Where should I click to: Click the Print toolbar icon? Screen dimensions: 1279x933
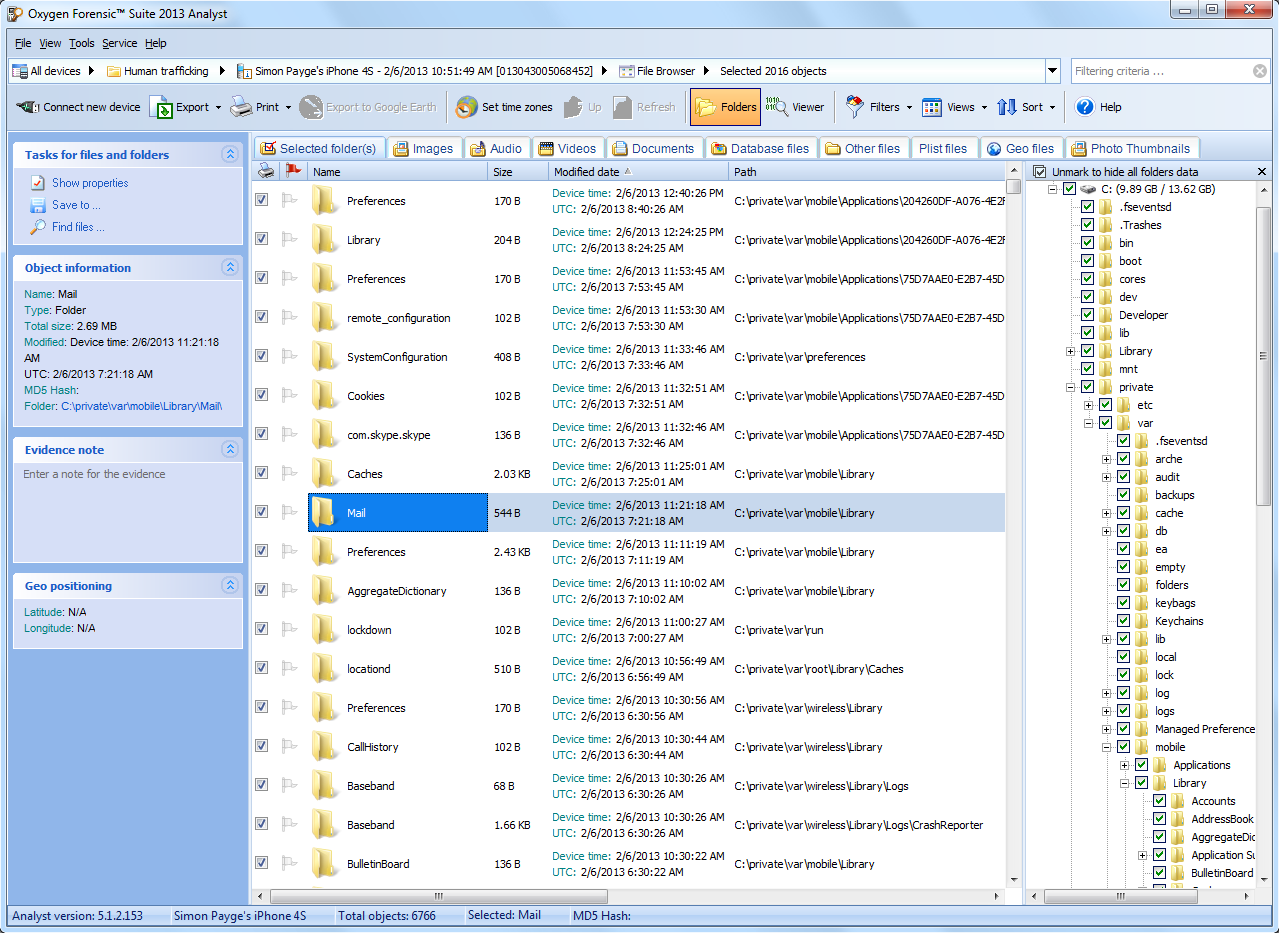coord(241,107)
